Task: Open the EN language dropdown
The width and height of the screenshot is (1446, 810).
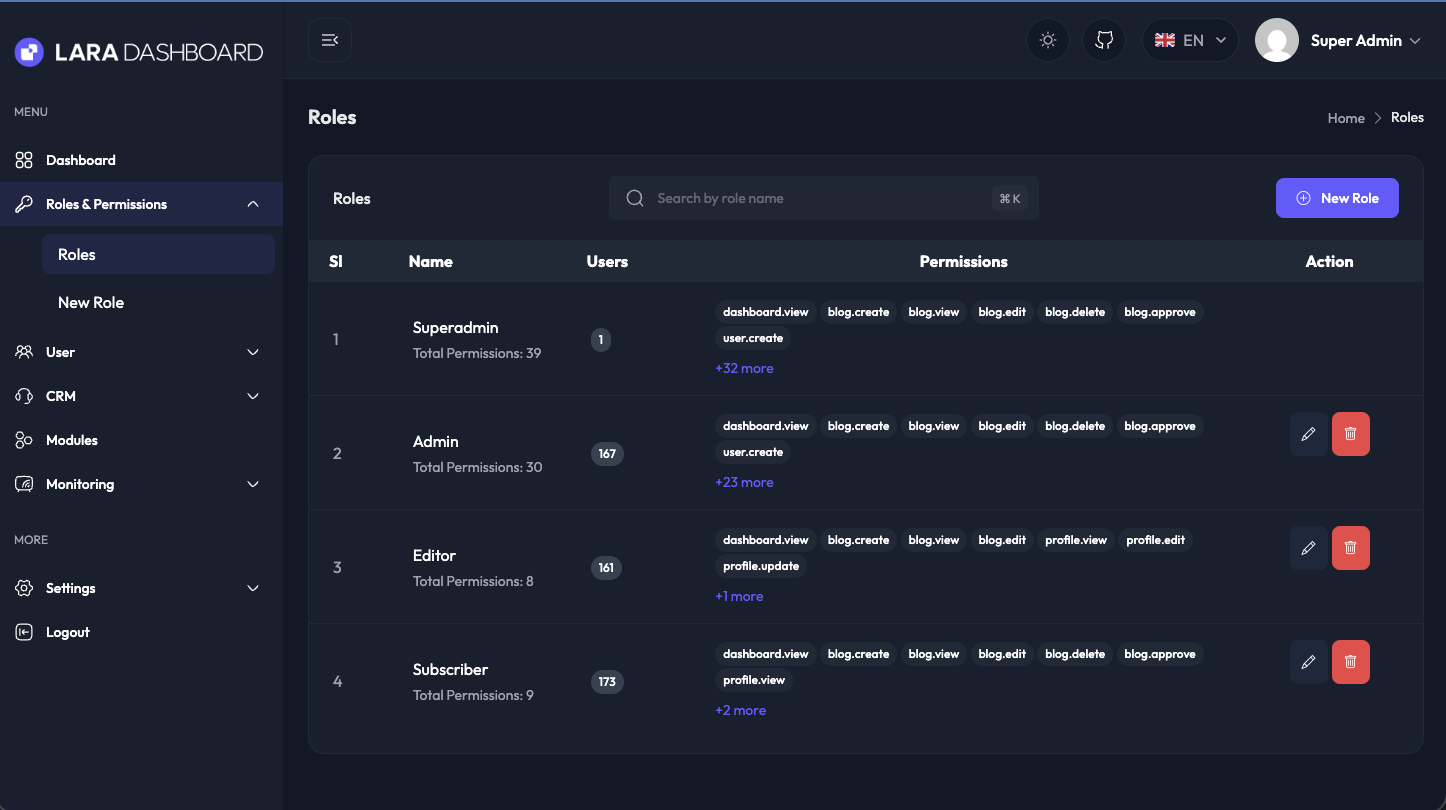Action: point(1190,40)
